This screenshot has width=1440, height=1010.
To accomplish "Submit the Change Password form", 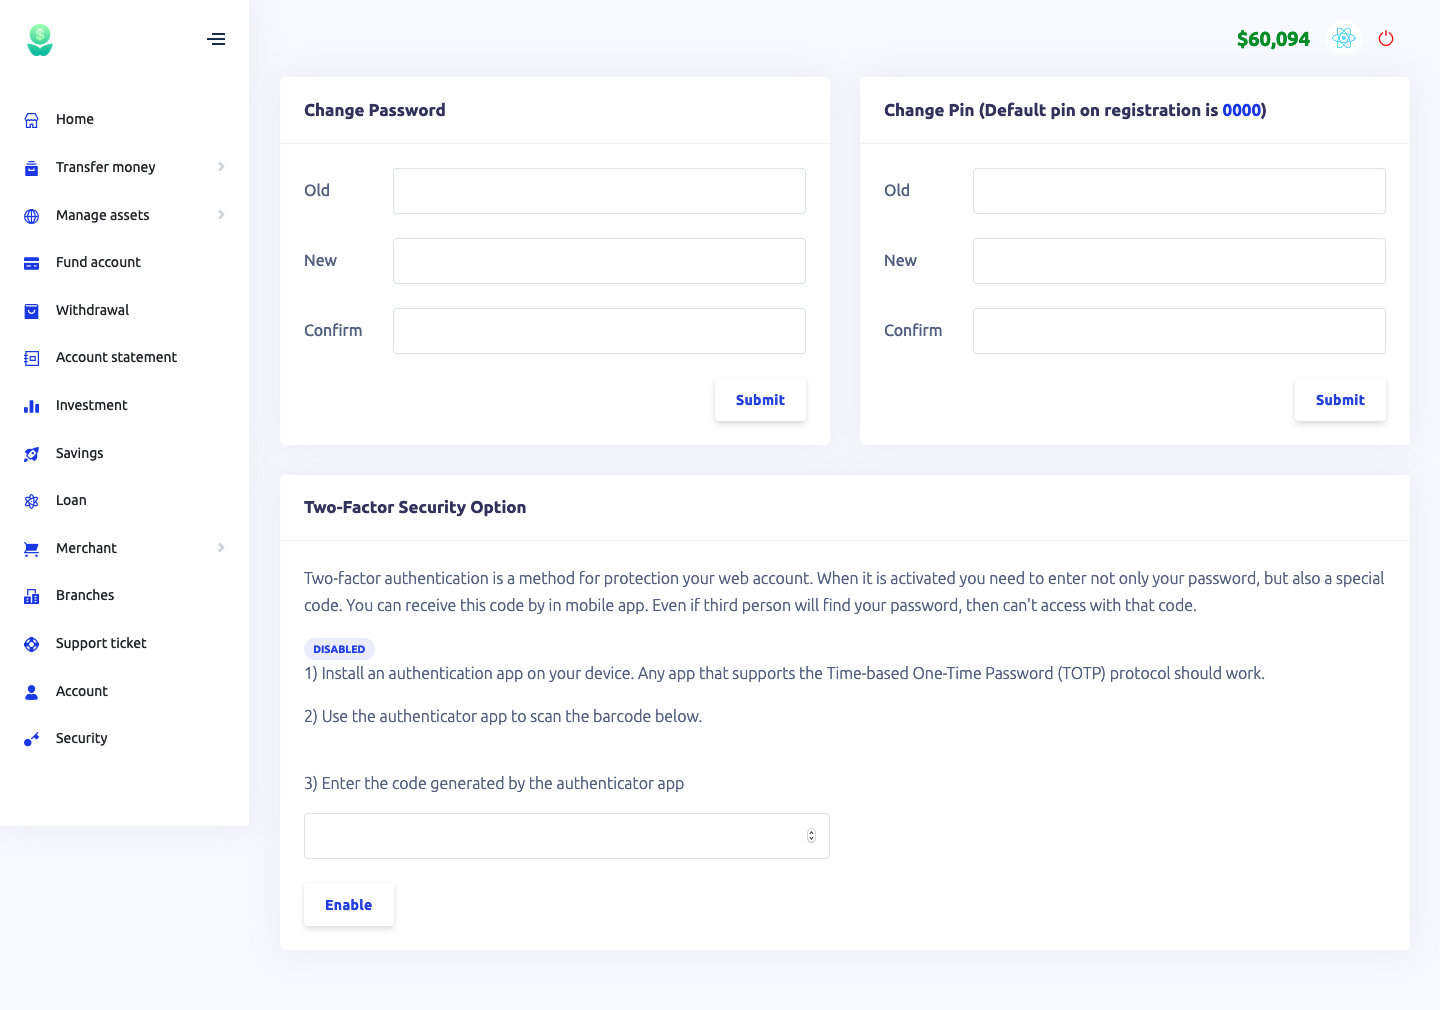I will 760,399.
